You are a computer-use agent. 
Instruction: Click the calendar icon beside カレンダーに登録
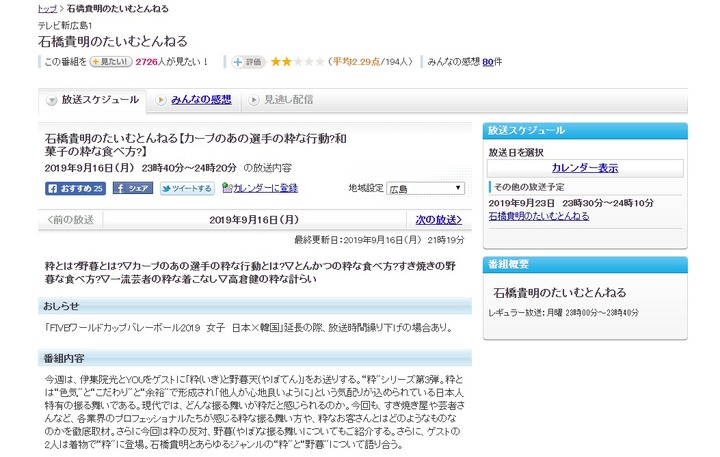[x=227, y=187]
